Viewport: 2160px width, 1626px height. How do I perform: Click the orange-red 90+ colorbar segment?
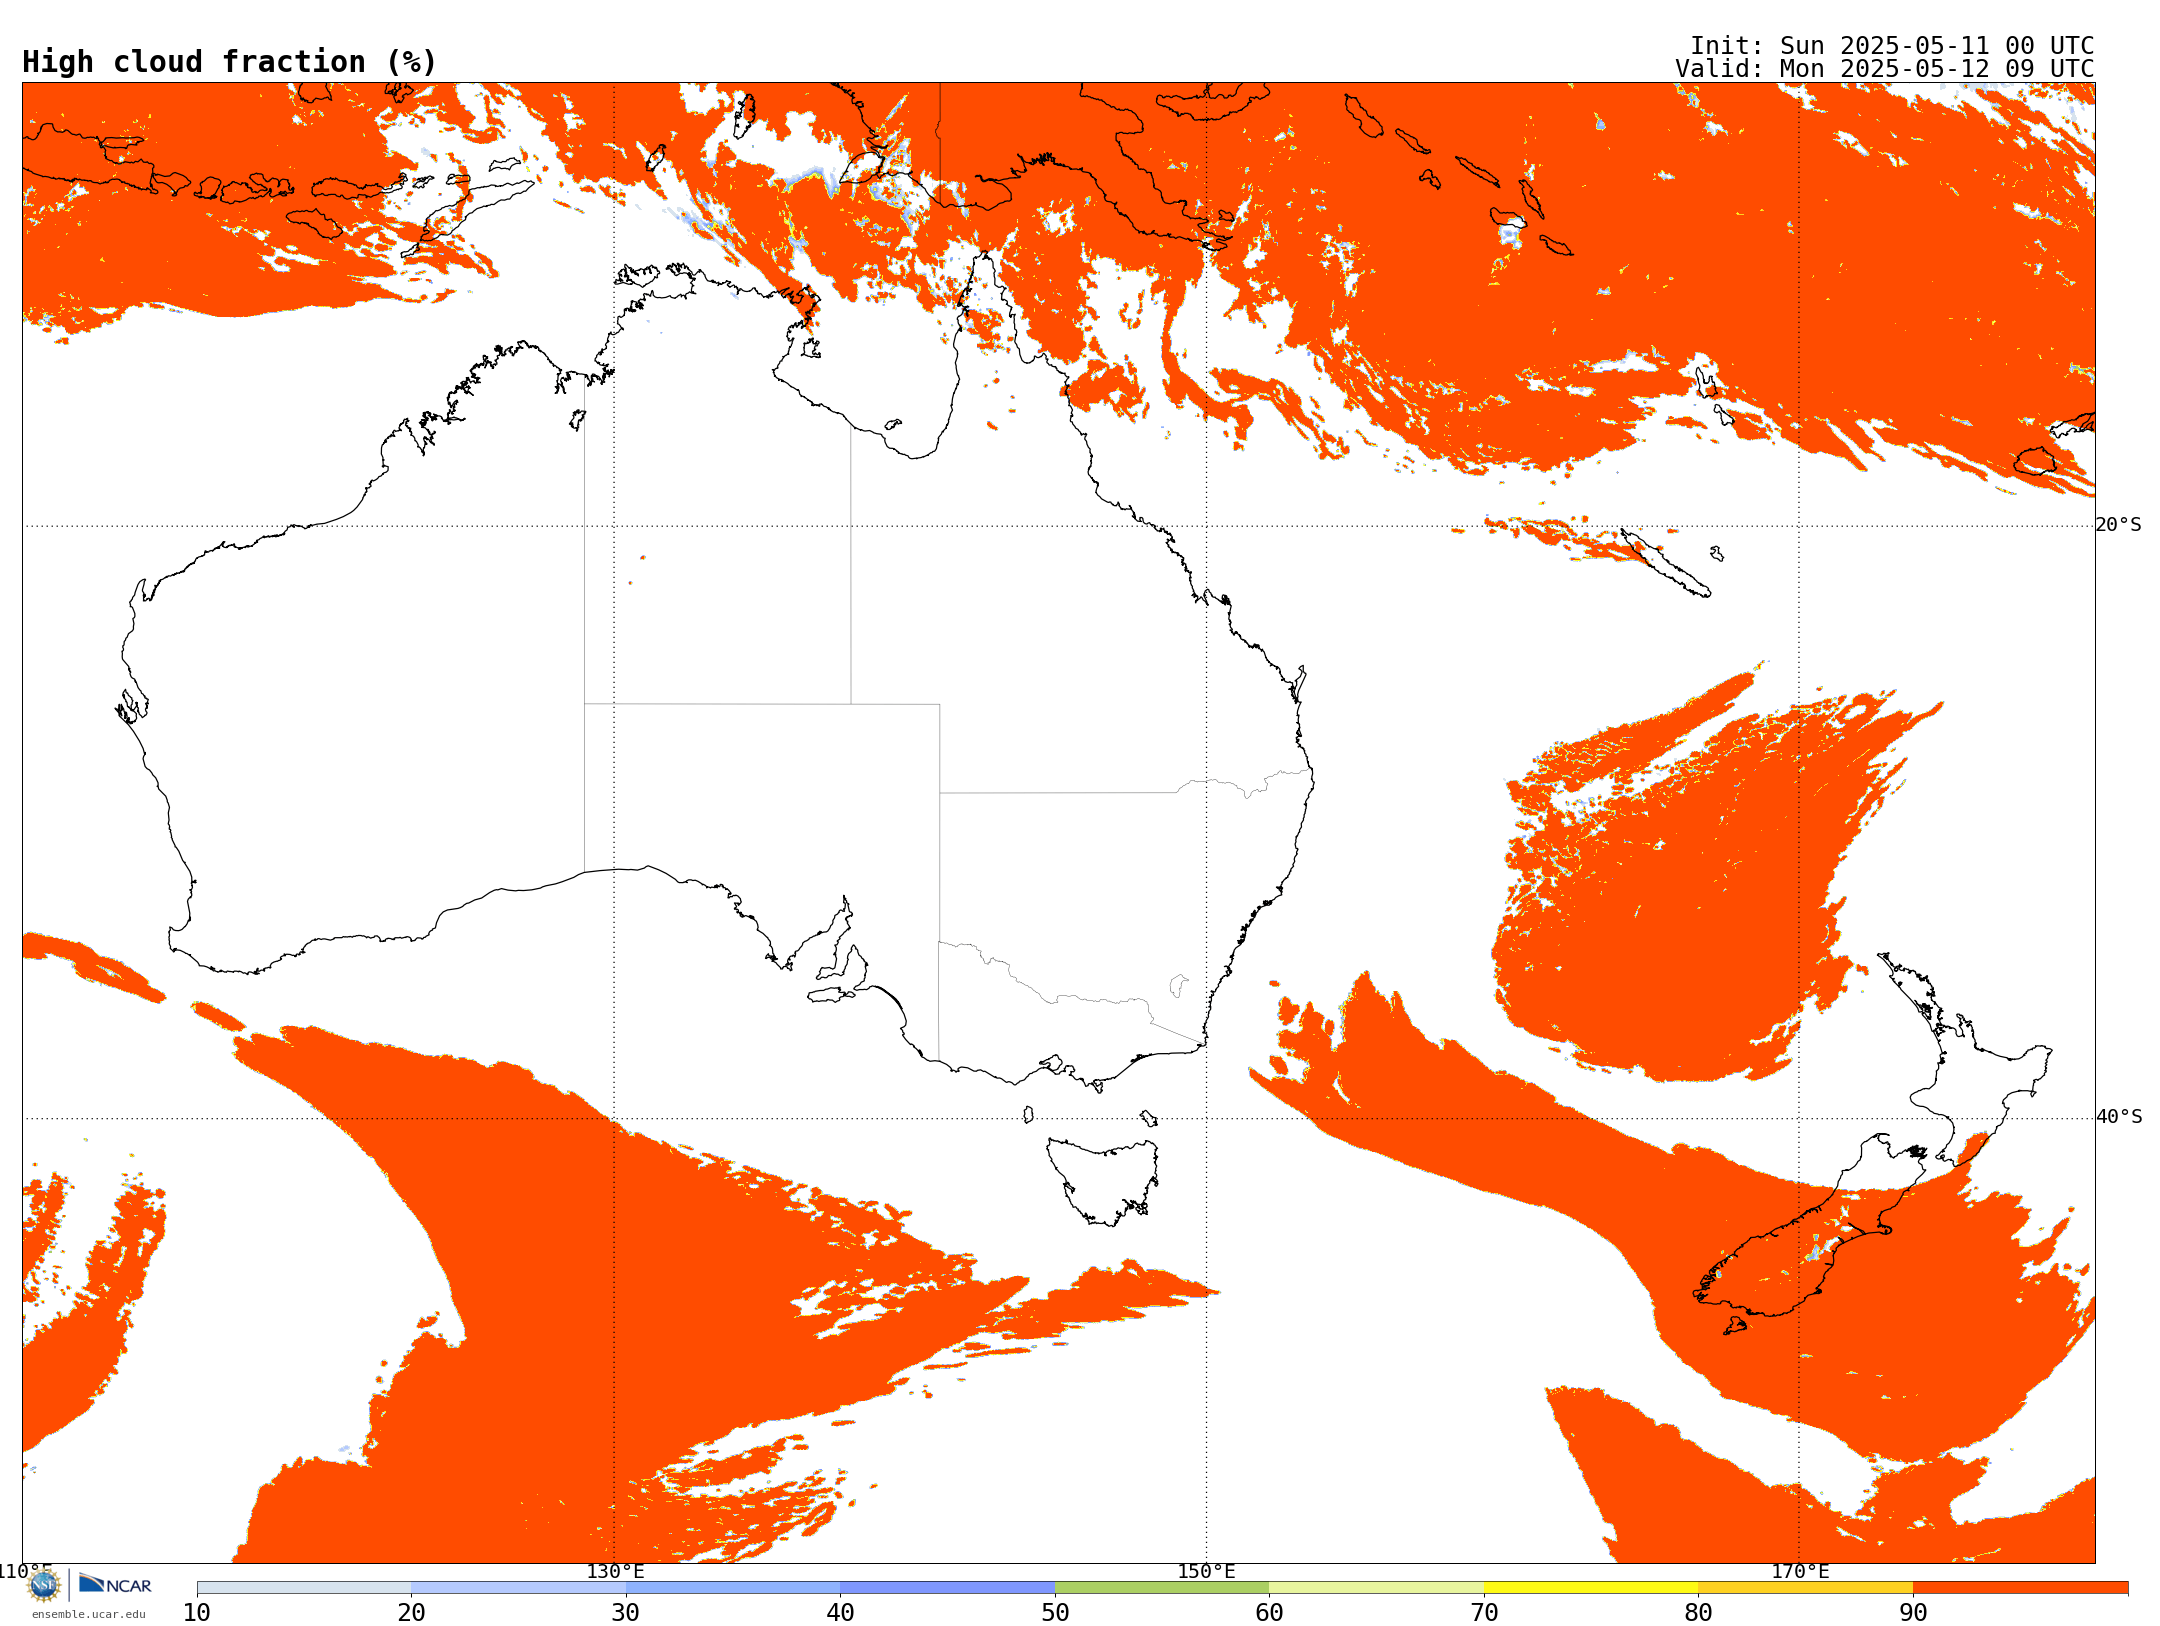coord(2020,1588)
